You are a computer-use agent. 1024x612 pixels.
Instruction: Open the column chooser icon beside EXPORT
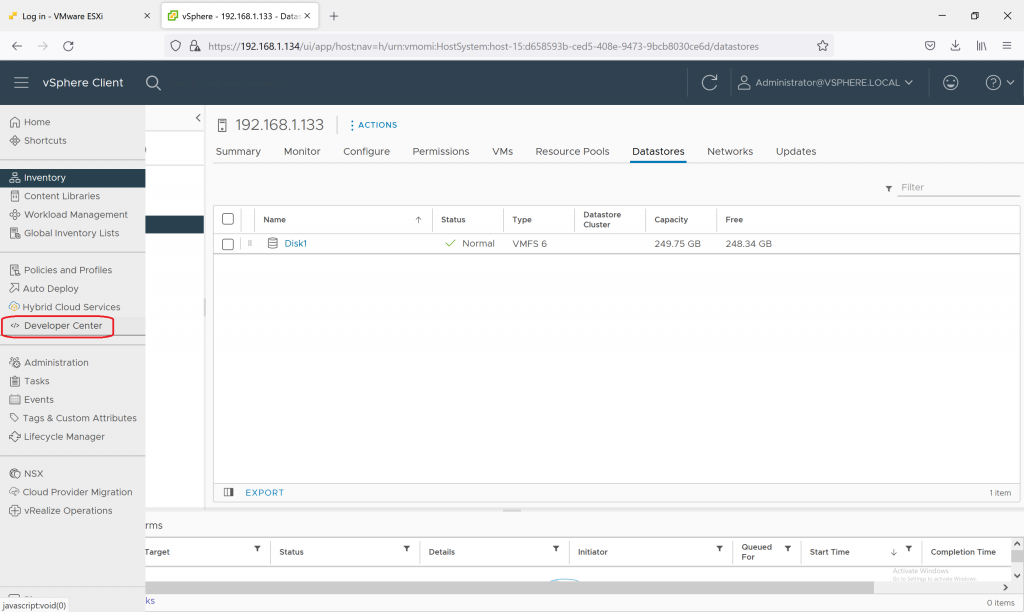point(229,492)
